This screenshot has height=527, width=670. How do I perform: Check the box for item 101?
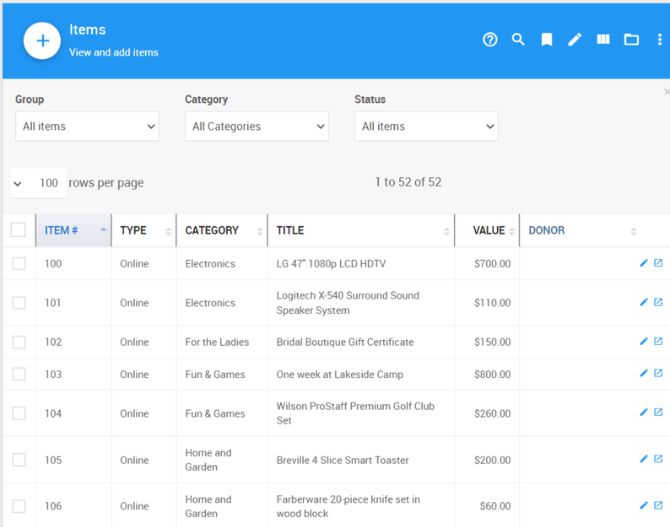point(19,303)
